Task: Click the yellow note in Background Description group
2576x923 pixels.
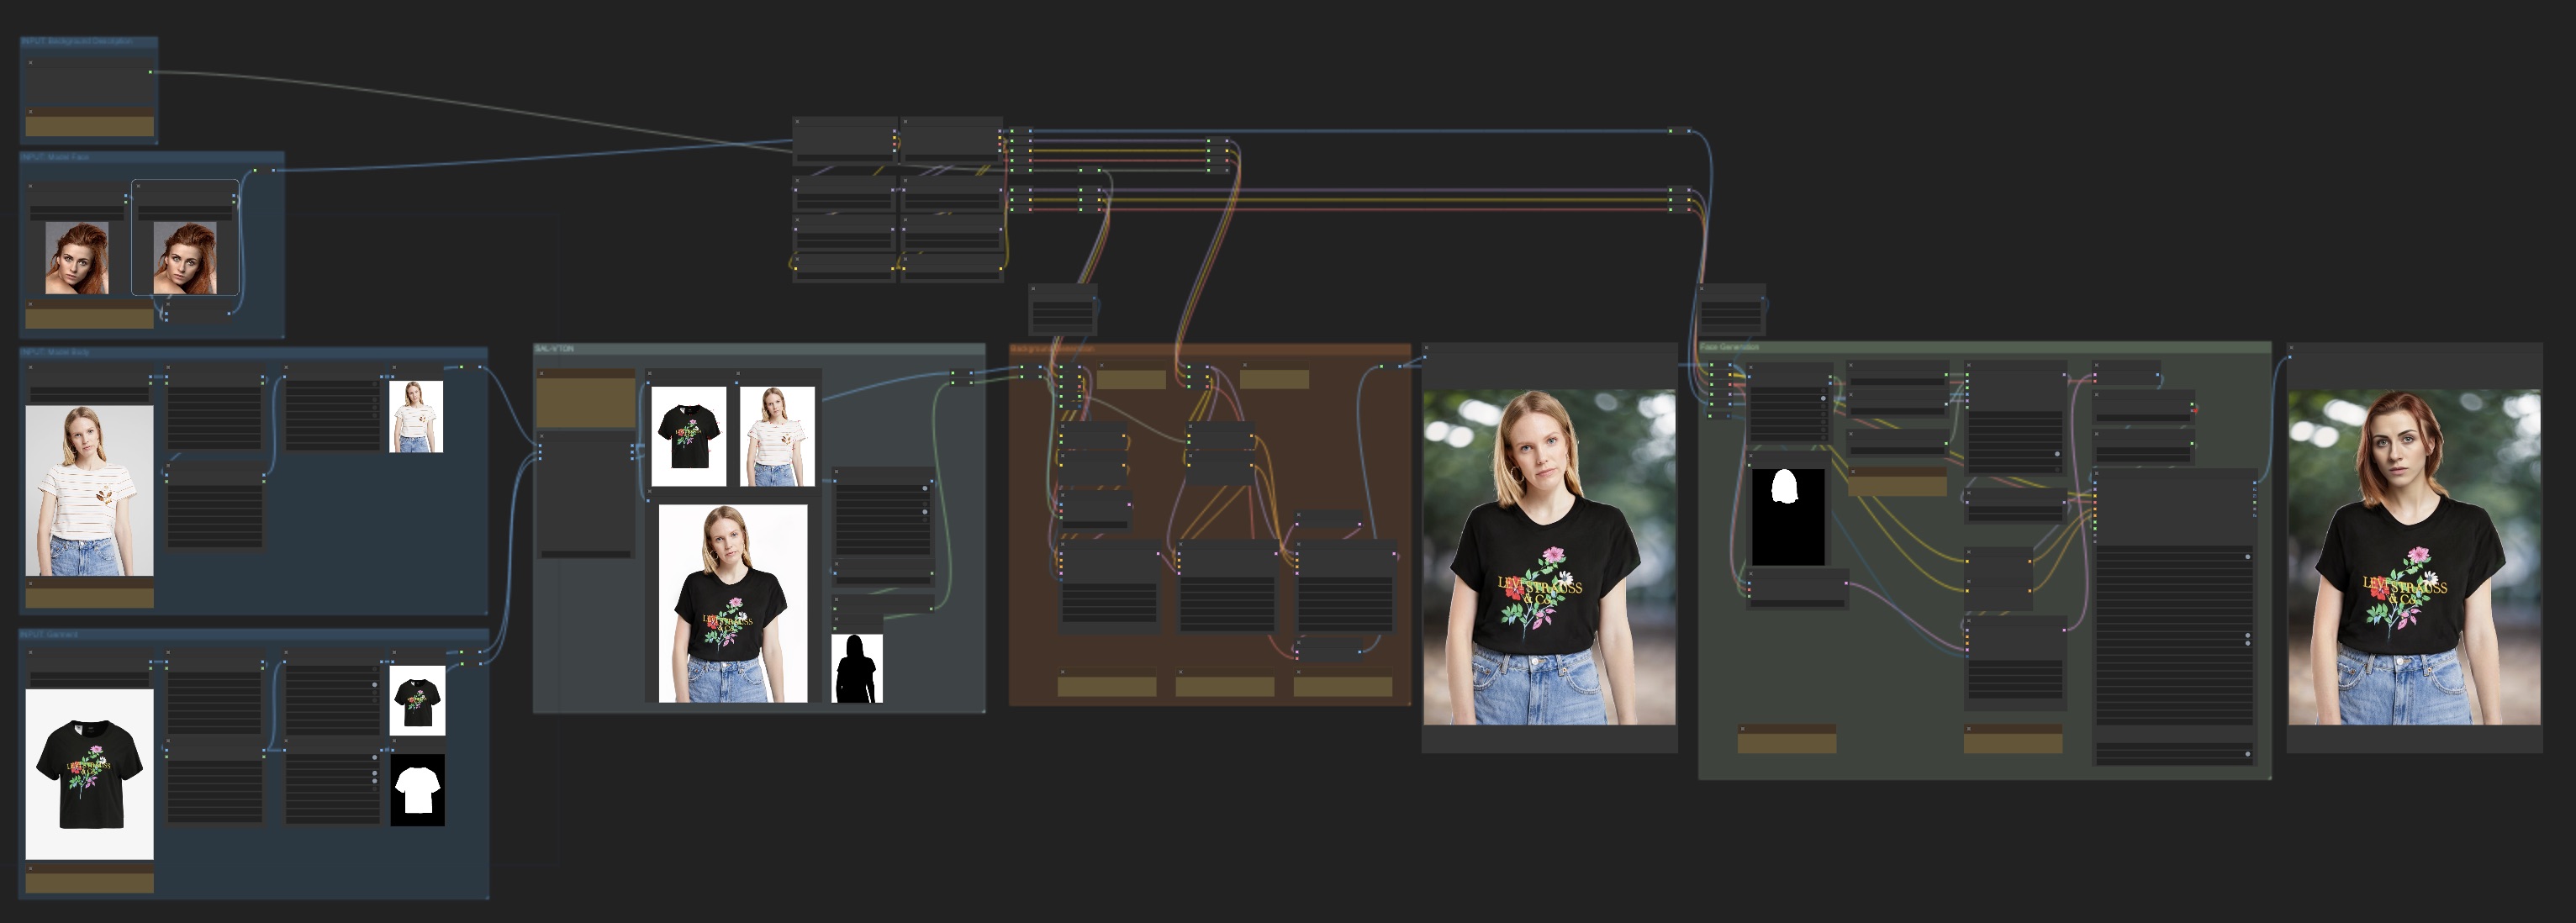Action: point(89,126)
